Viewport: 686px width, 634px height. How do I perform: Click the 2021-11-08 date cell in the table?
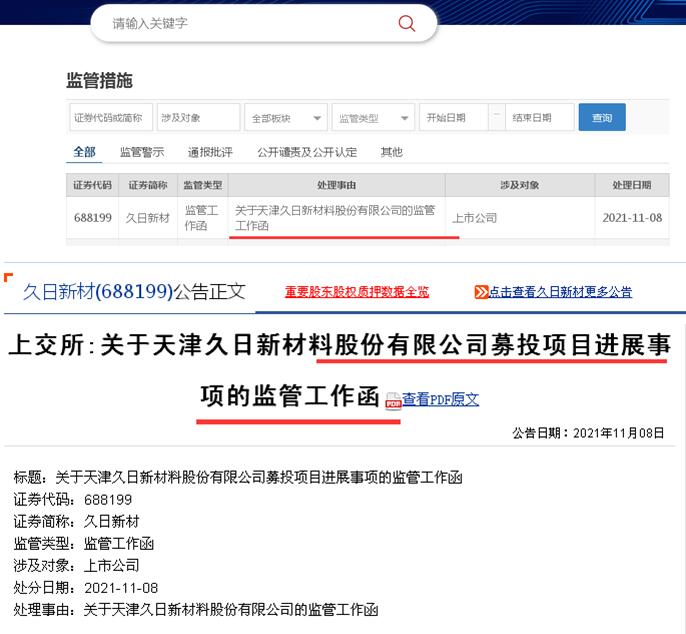(x=632, y=217)
